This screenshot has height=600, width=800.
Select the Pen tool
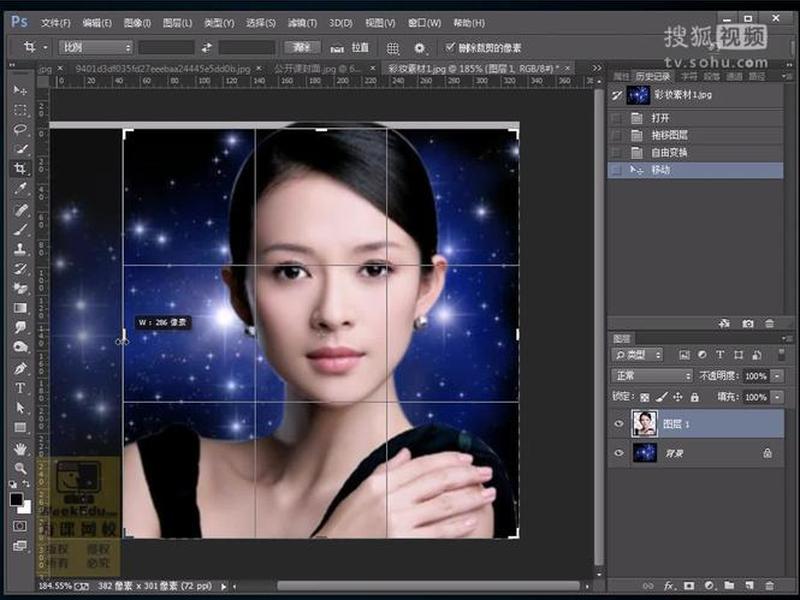click(x=20, y=368)
